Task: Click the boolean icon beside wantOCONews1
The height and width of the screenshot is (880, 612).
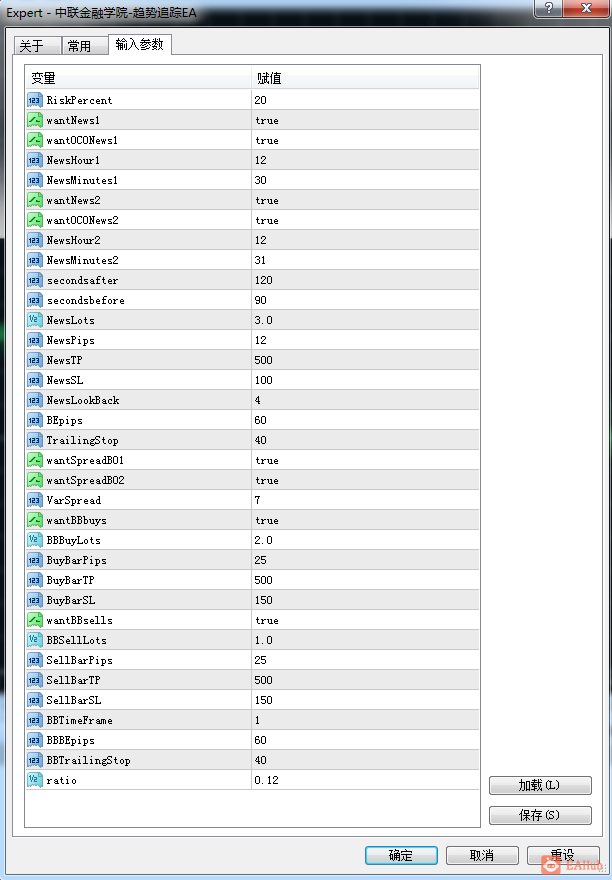Action: [35, 140]
